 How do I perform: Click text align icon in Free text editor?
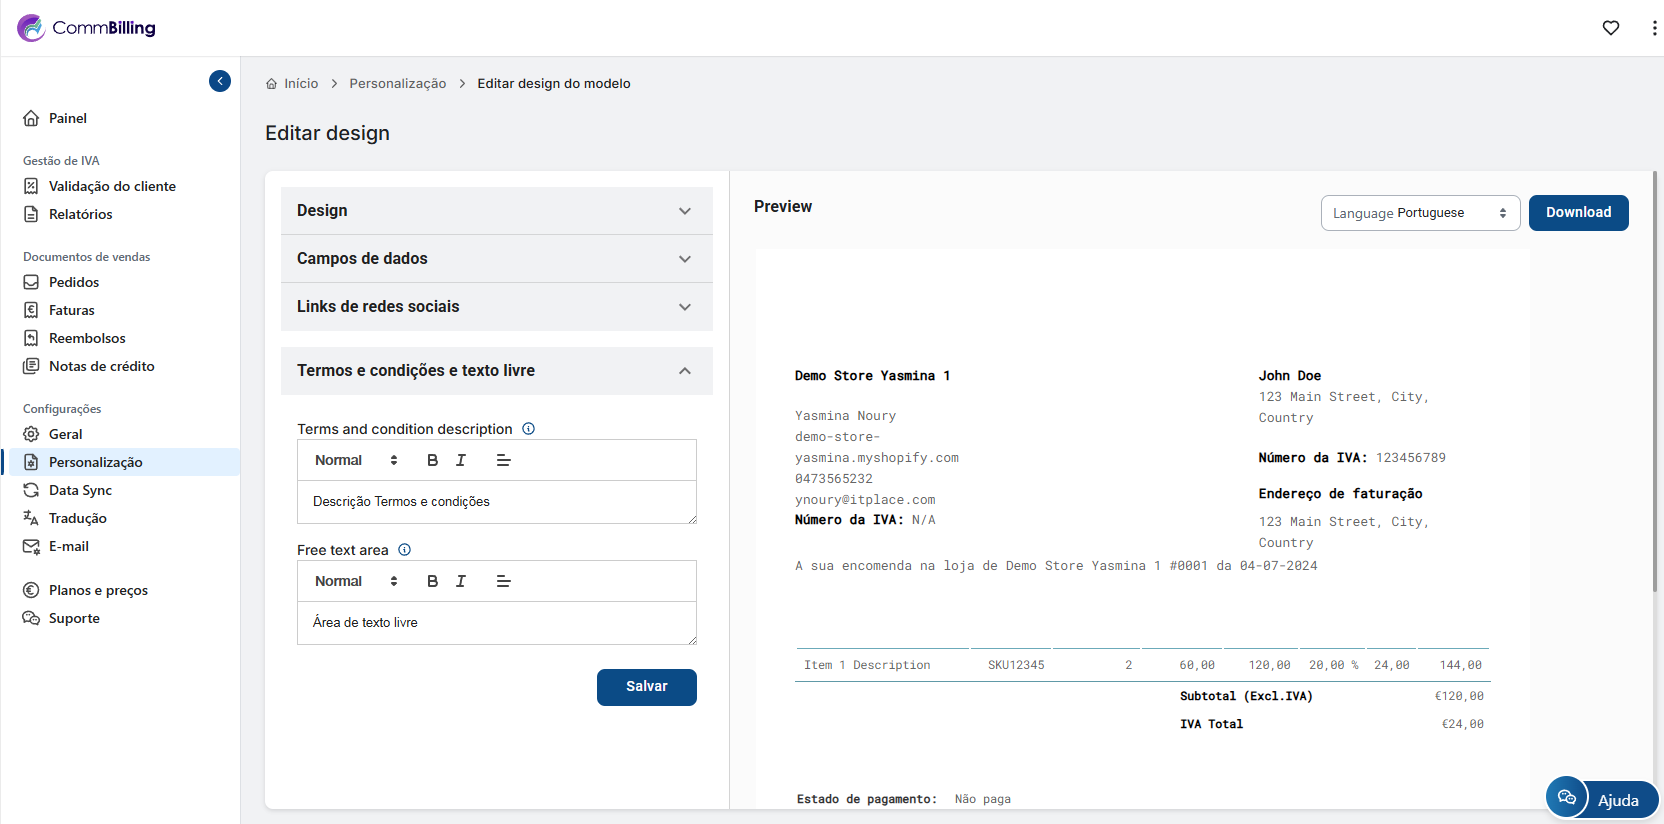pyautogui.click(x=503, y=581)
